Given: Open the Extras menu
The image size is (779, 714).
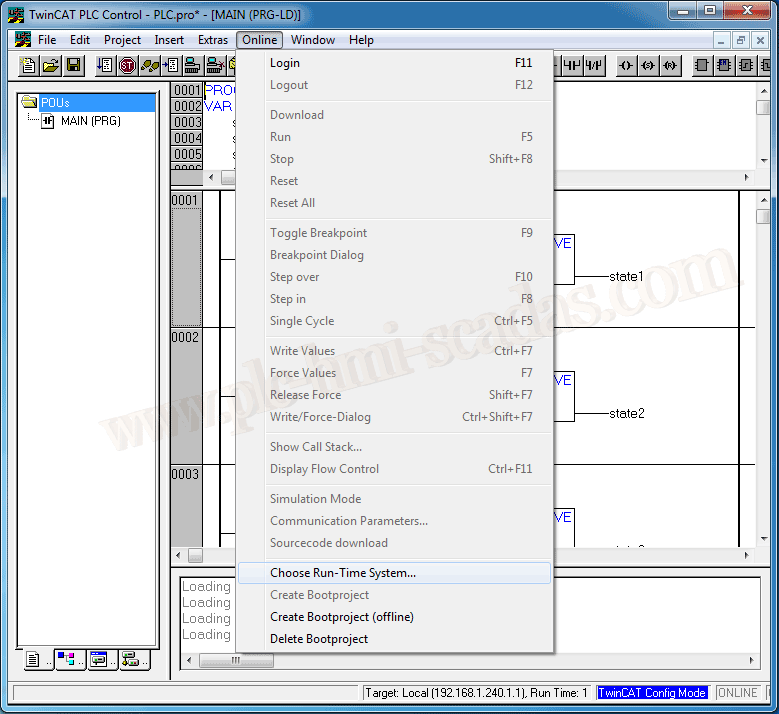Looking at the screenshot, I should [x=213, y=40].
